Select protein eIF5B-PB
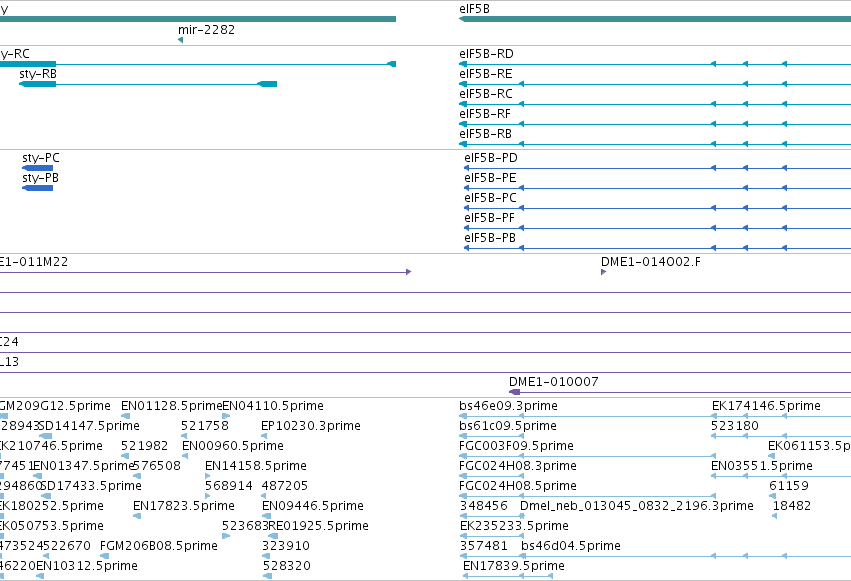 pyautogui.click(x=490, y=238)
